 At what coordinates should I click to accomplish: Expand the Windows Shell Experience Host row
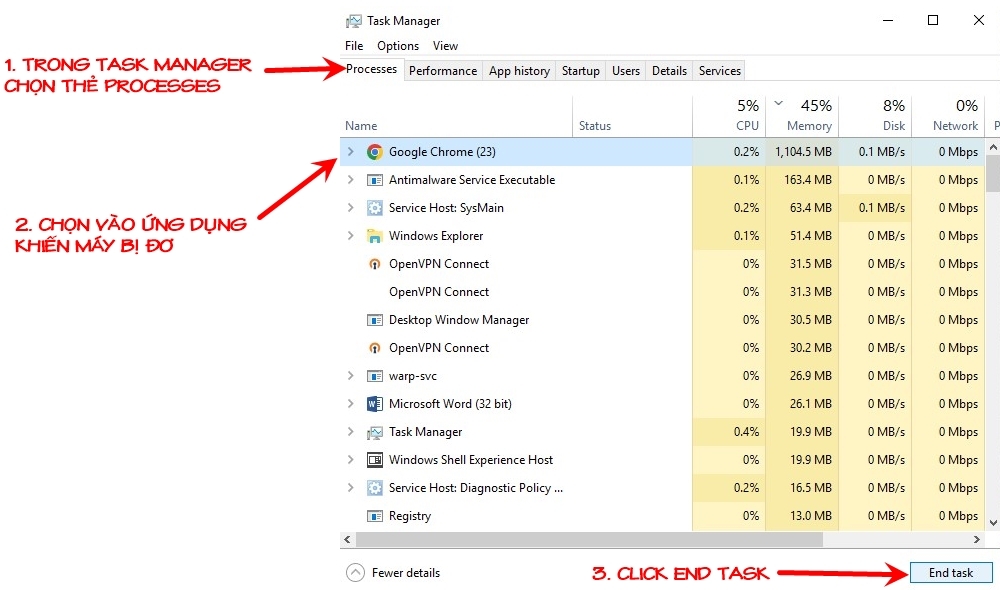click(350, 460)
